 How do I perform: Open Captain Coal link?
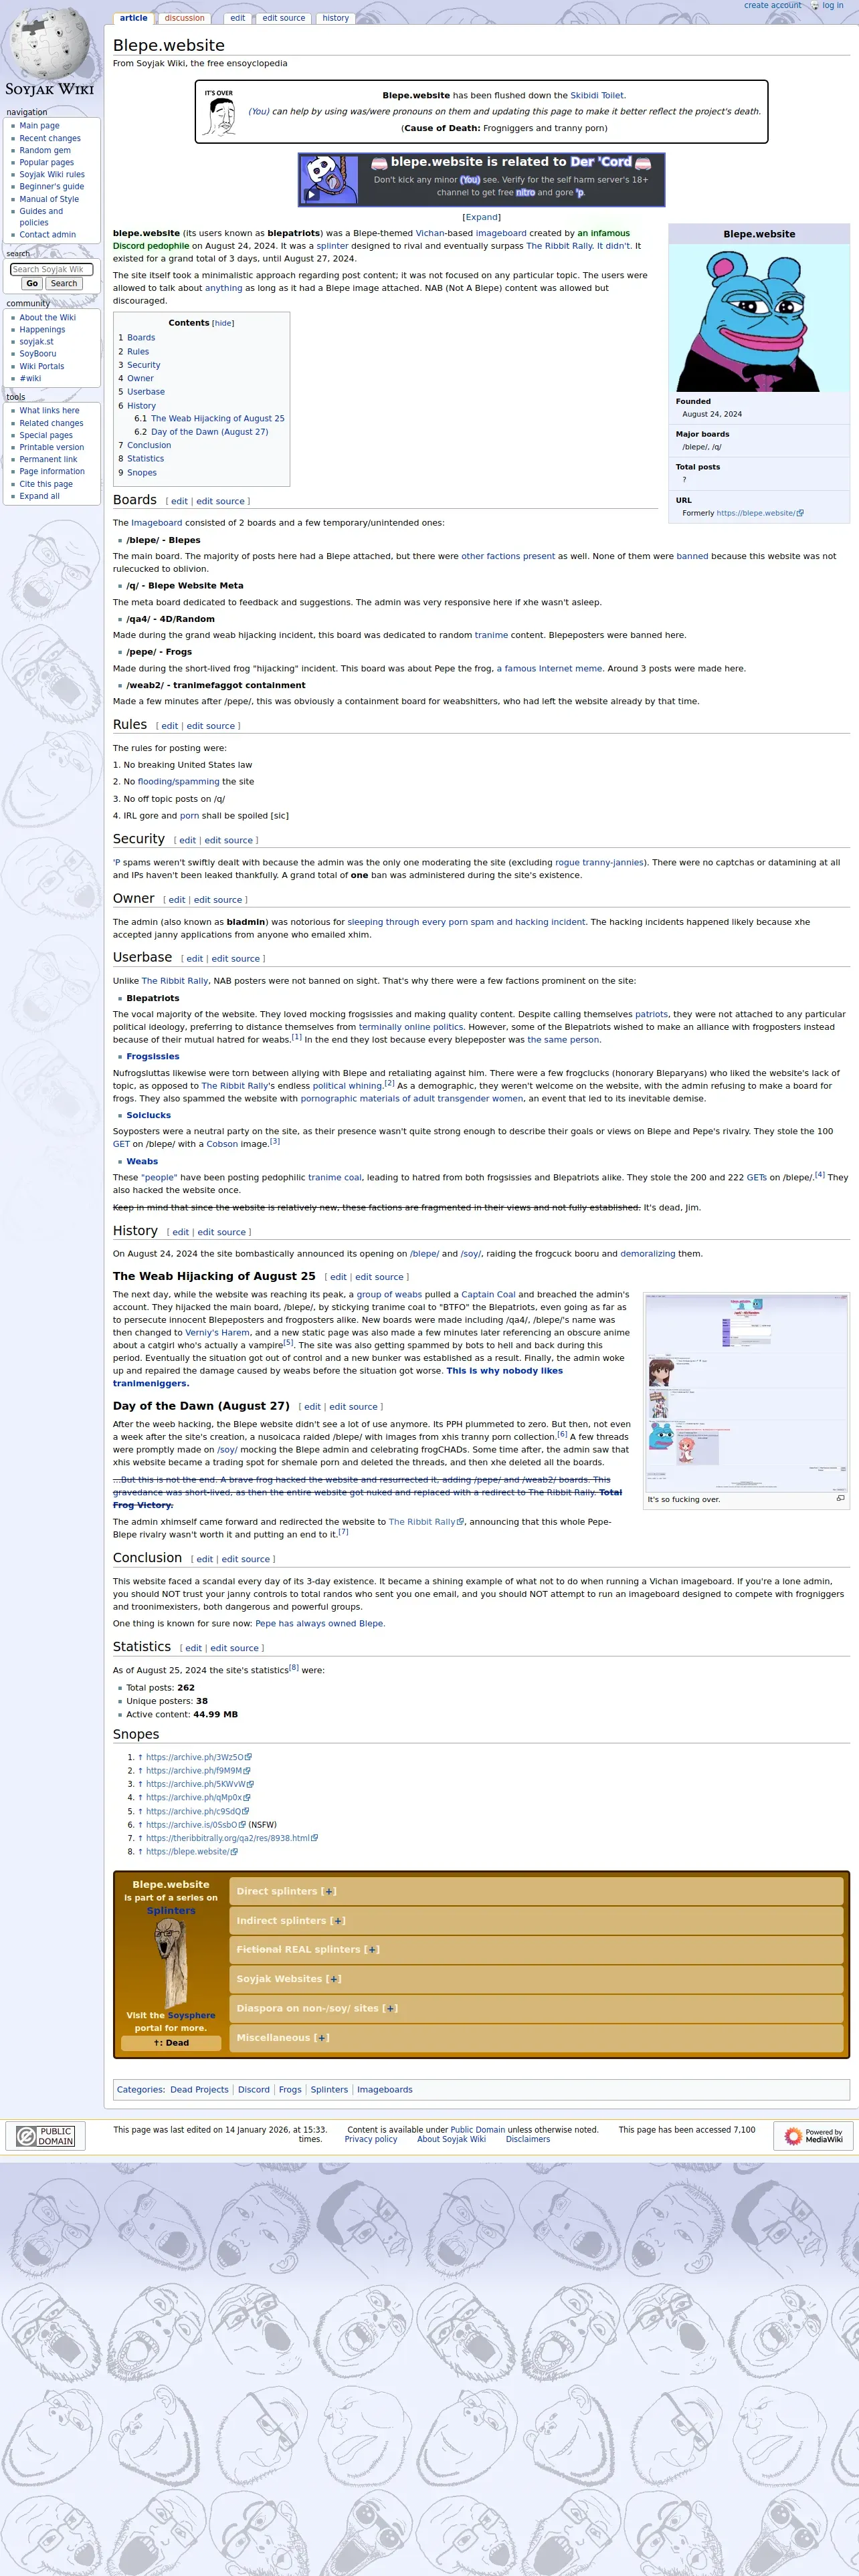click(x=488, y=1295)
